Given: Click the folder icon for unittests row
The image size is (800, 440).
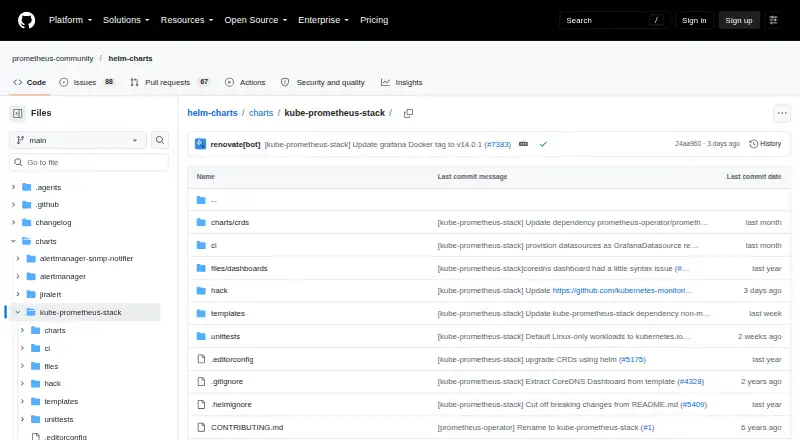Looking at the screenshot, I should (201, 336).
